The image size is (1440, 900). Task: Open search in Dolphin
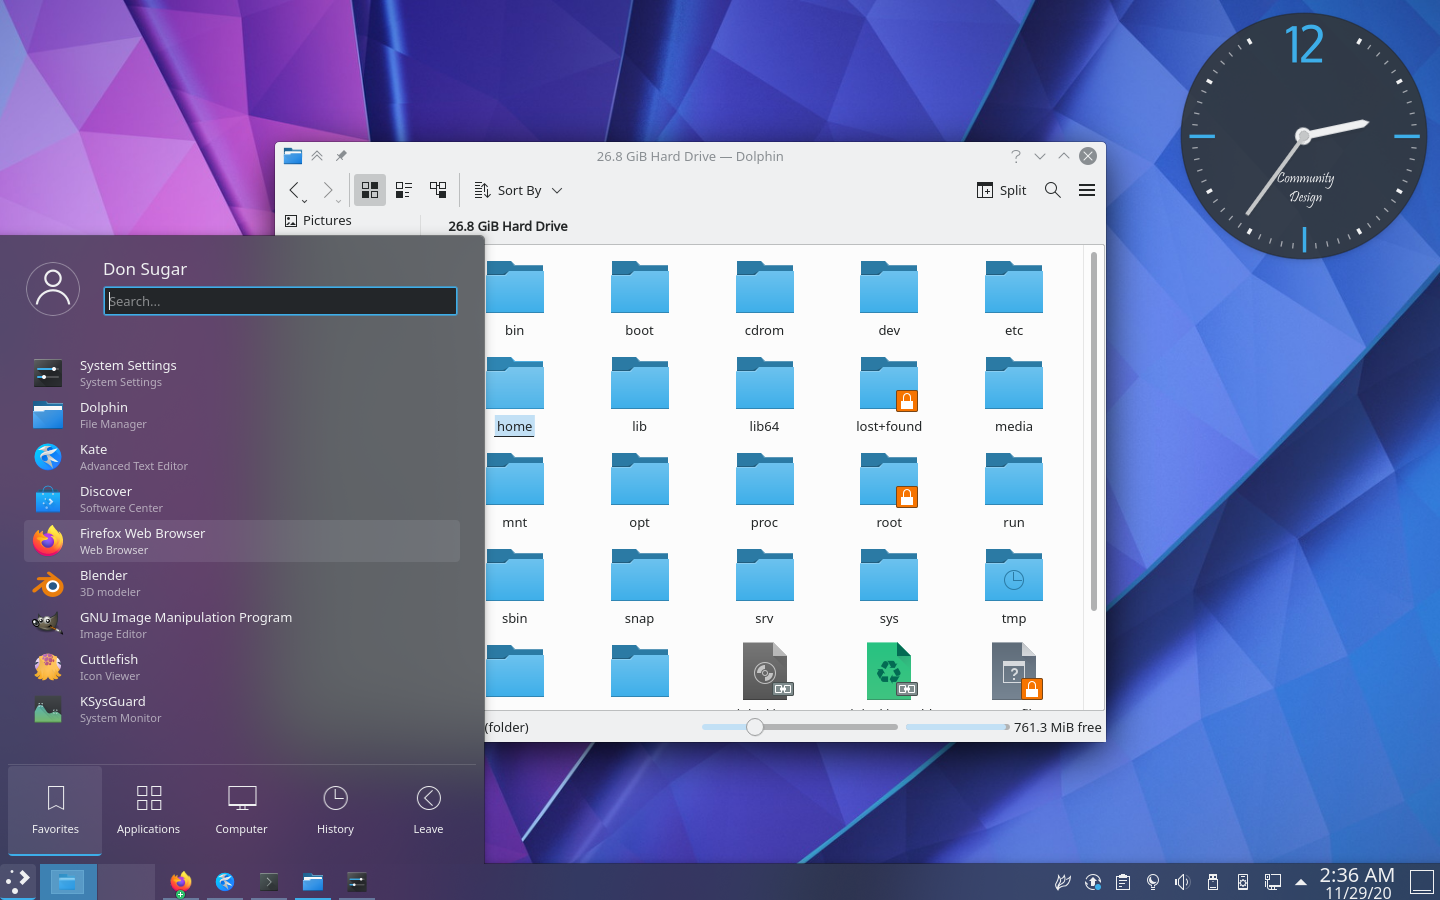pos(1053,190)
